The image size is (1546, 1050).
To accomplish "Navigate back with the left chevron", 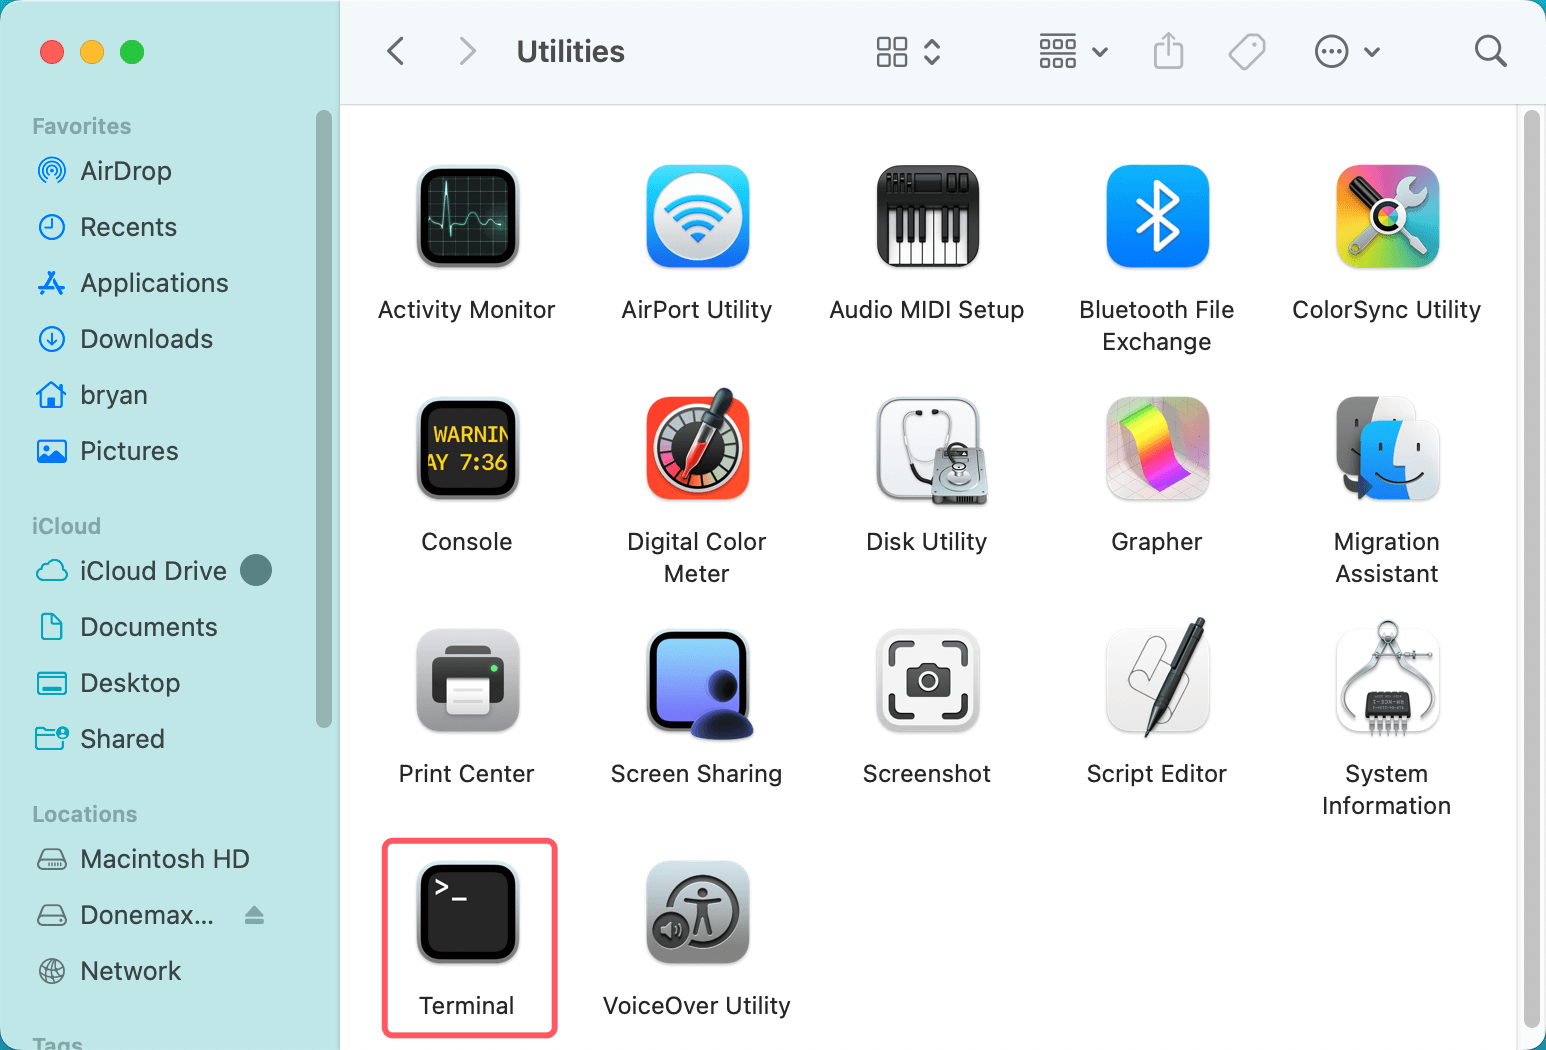I will tap(396, 51).
